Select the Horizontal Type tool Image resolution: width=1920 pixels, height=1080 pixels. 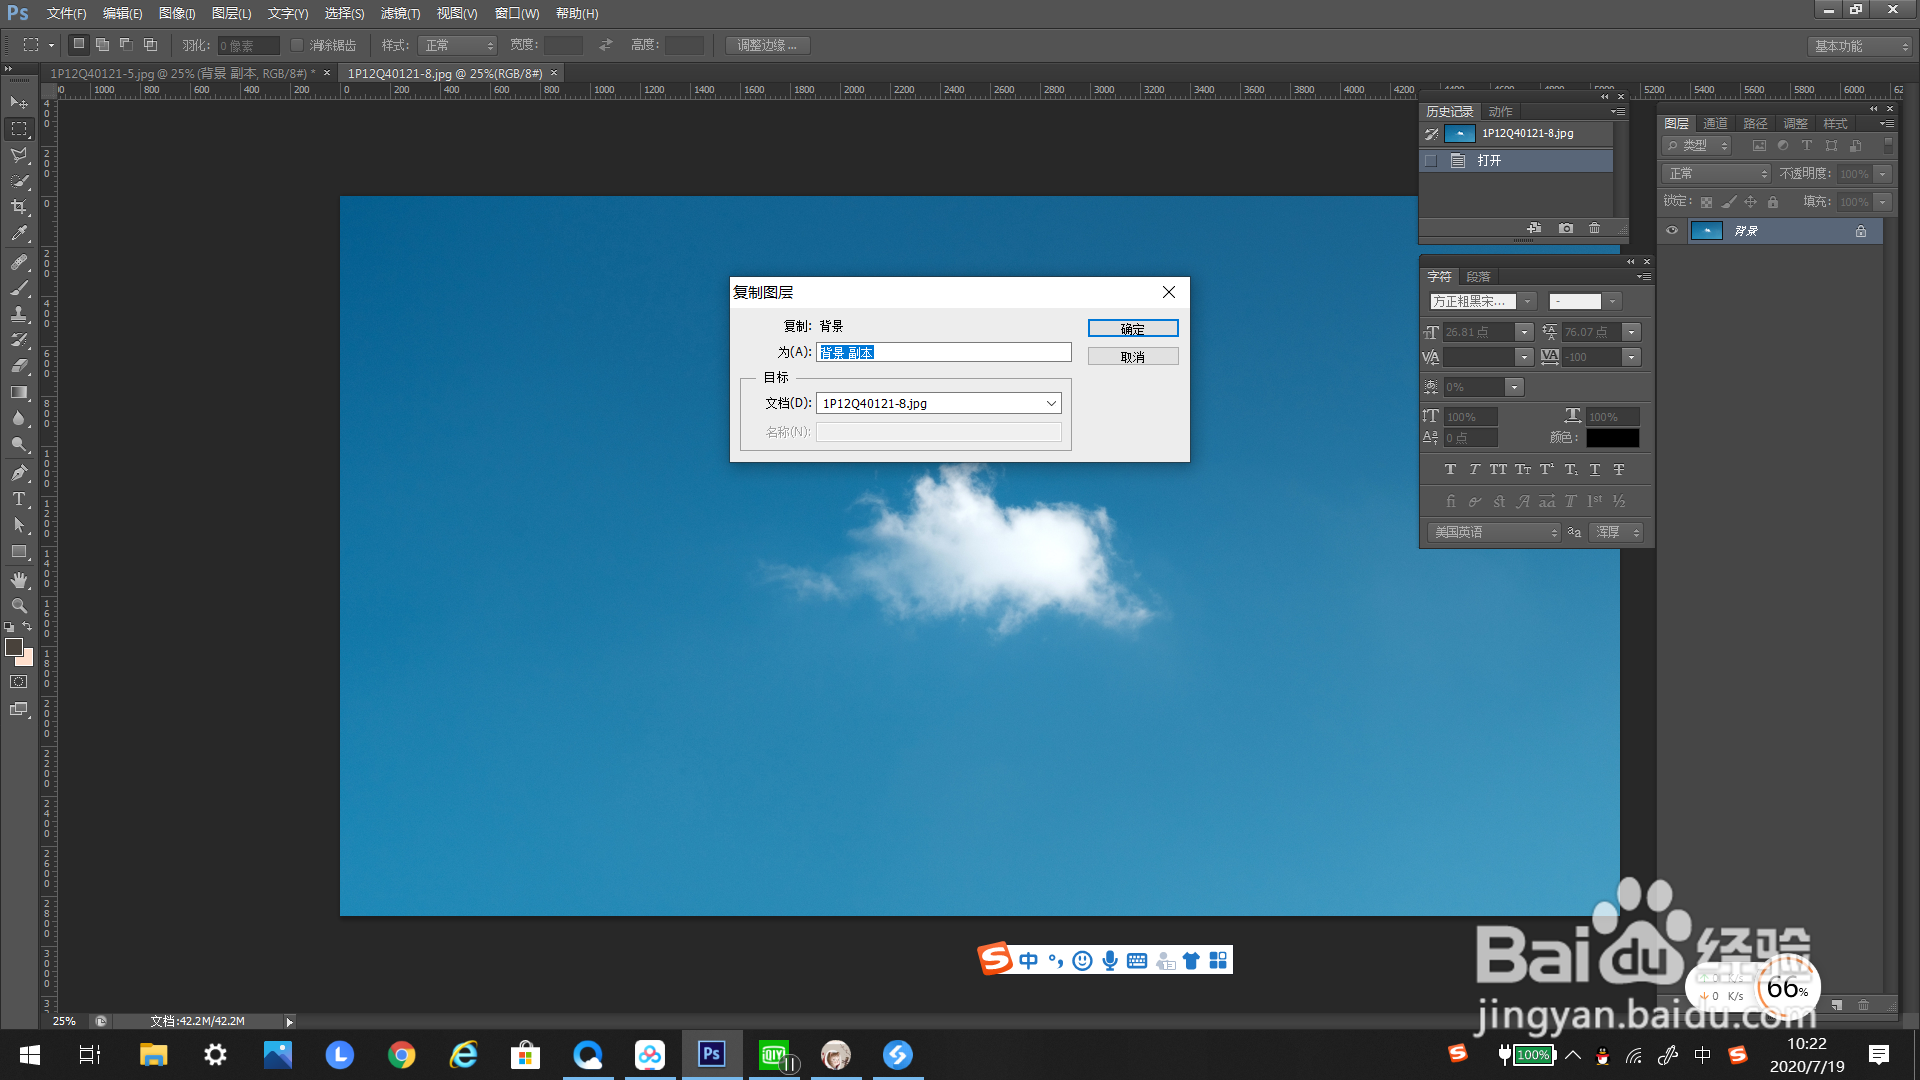coord(19,499)
